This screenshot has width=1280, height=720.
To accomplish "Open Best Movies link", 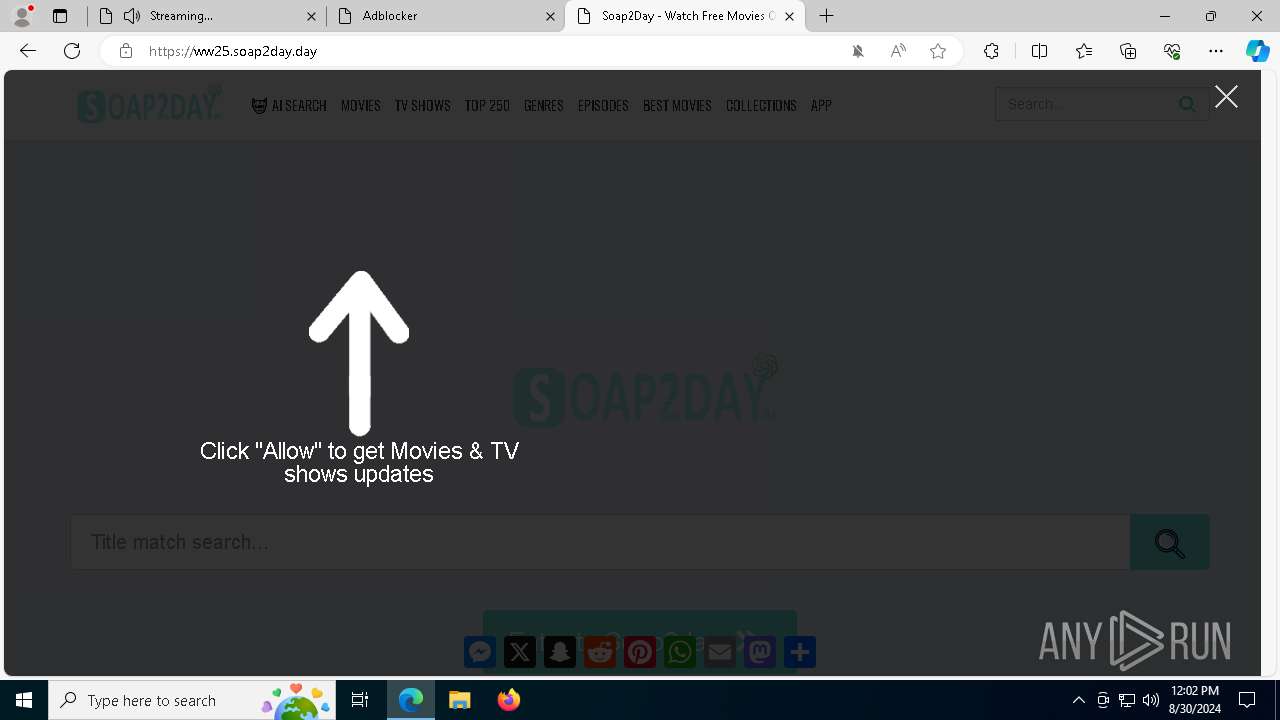I will [677, 105].
